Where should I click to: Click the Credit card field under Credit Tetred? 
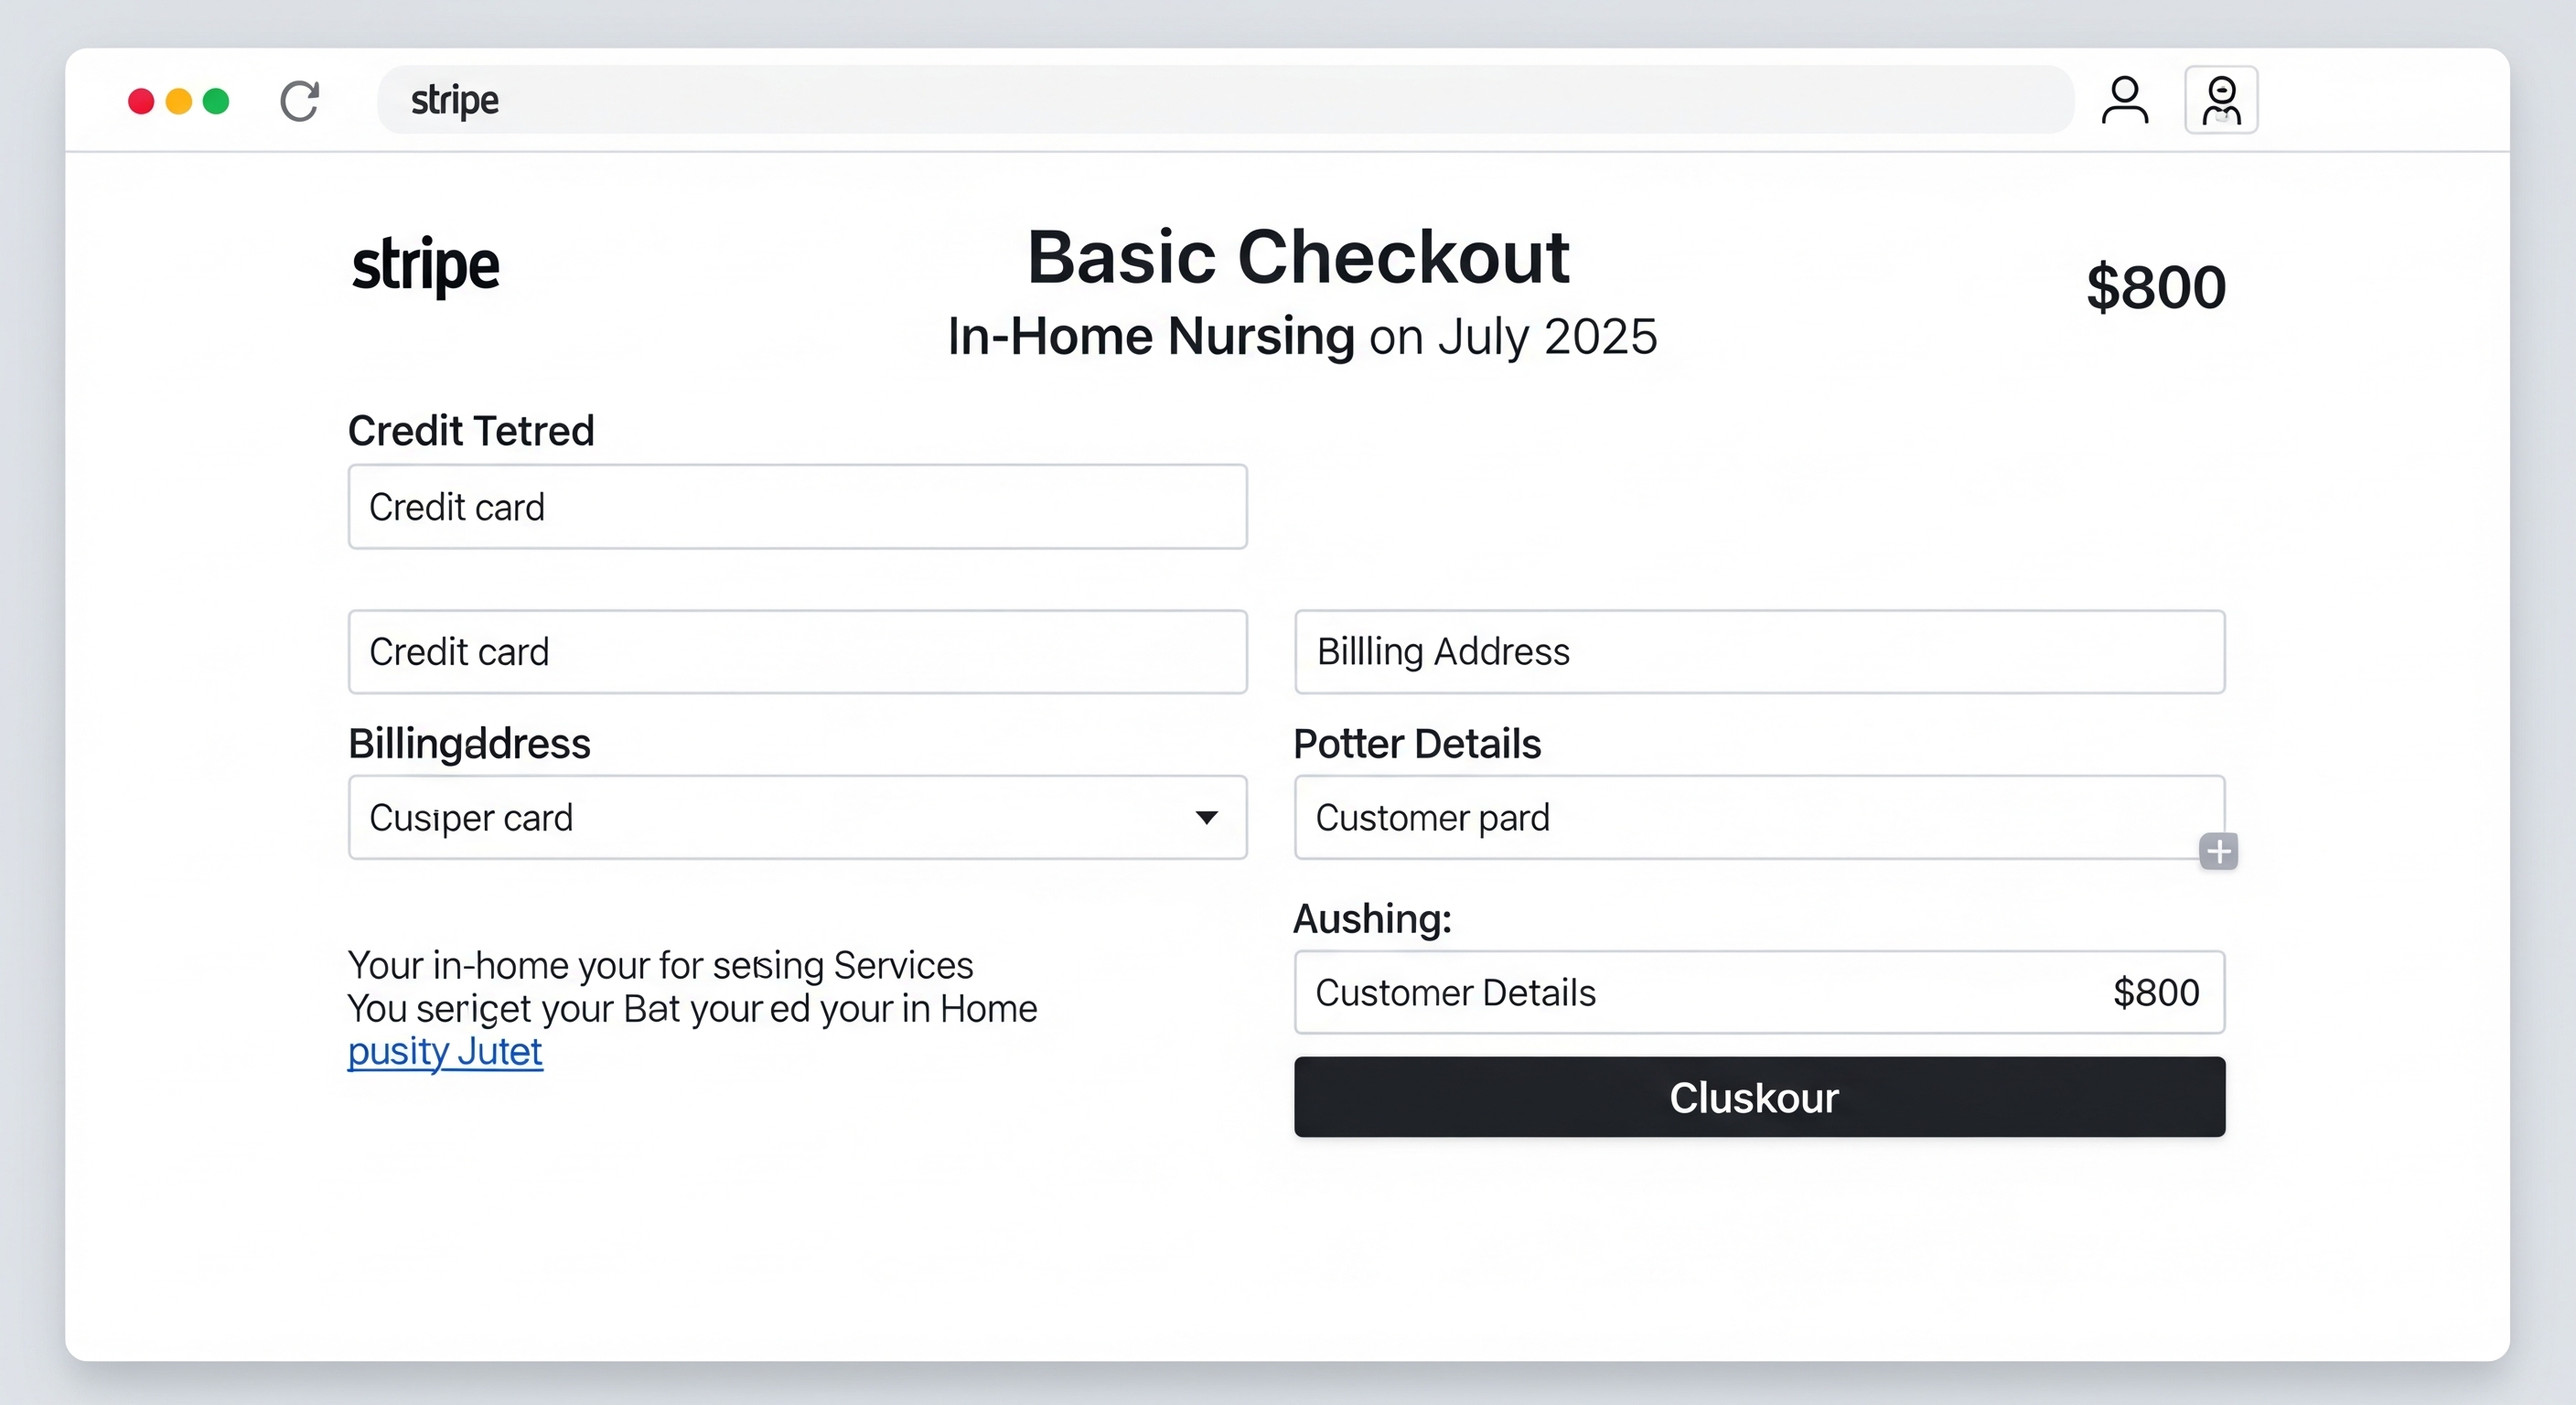coord(797,506)
